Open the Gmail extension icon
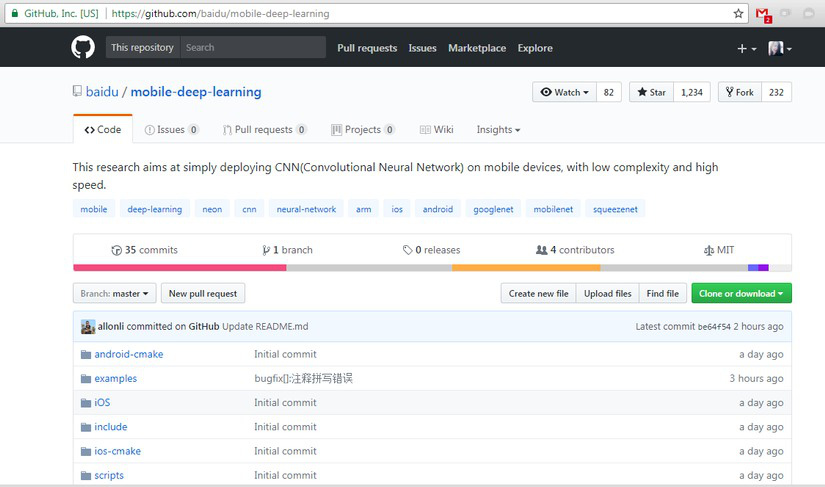Screen dimensions: 825x487 pyautogui.click(x=763, y=15)
